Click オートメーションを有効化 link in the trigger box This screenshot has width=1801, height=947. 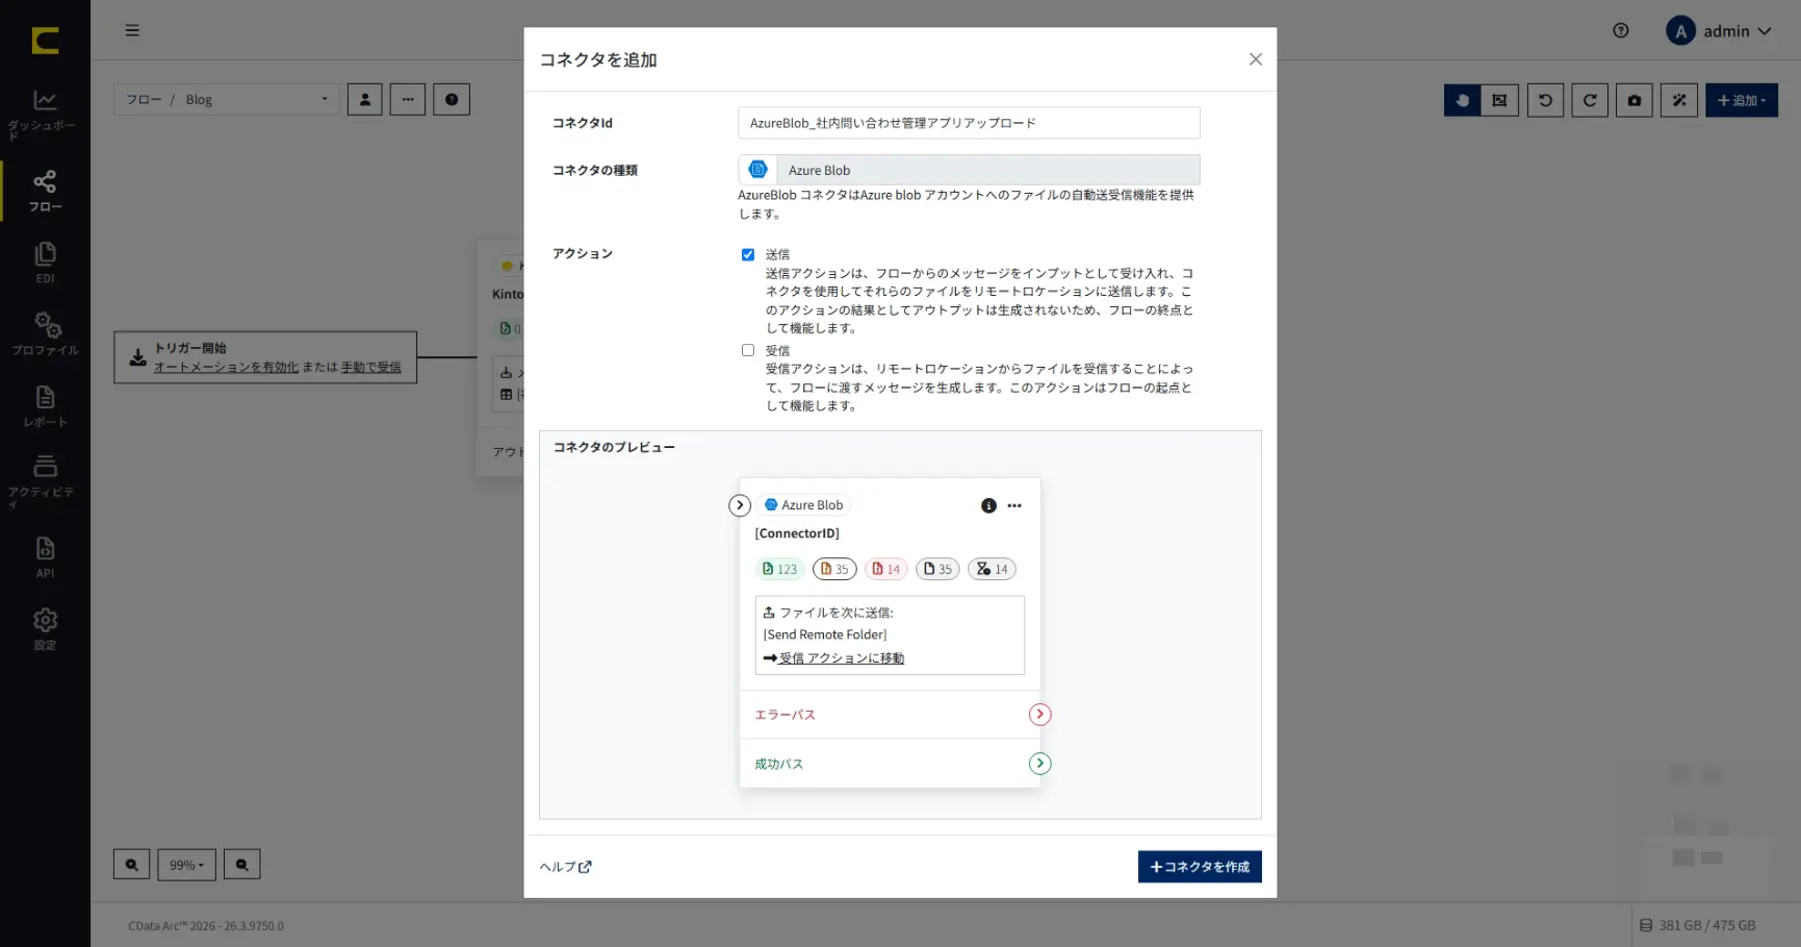coord(226,367)
